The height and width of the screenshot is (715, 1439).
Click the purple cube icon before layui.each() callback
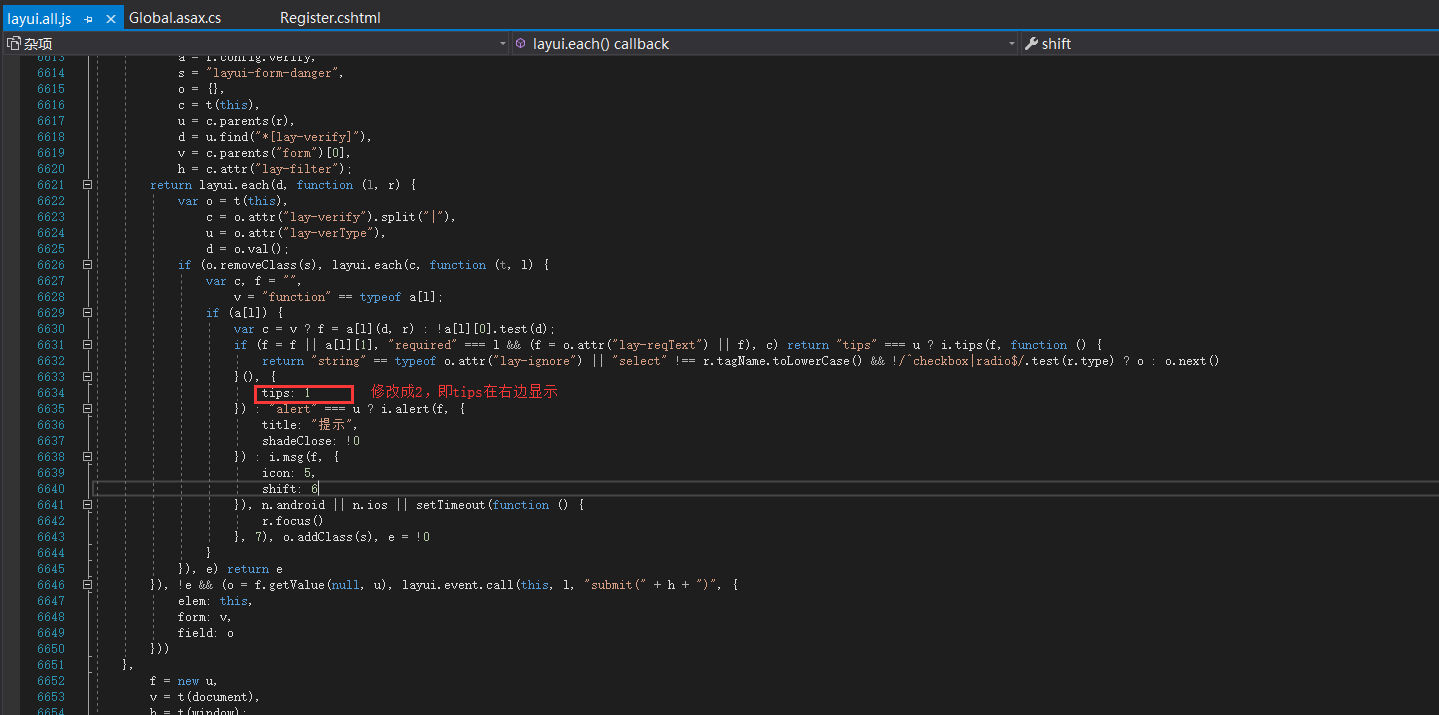click(x=521, y=43)
